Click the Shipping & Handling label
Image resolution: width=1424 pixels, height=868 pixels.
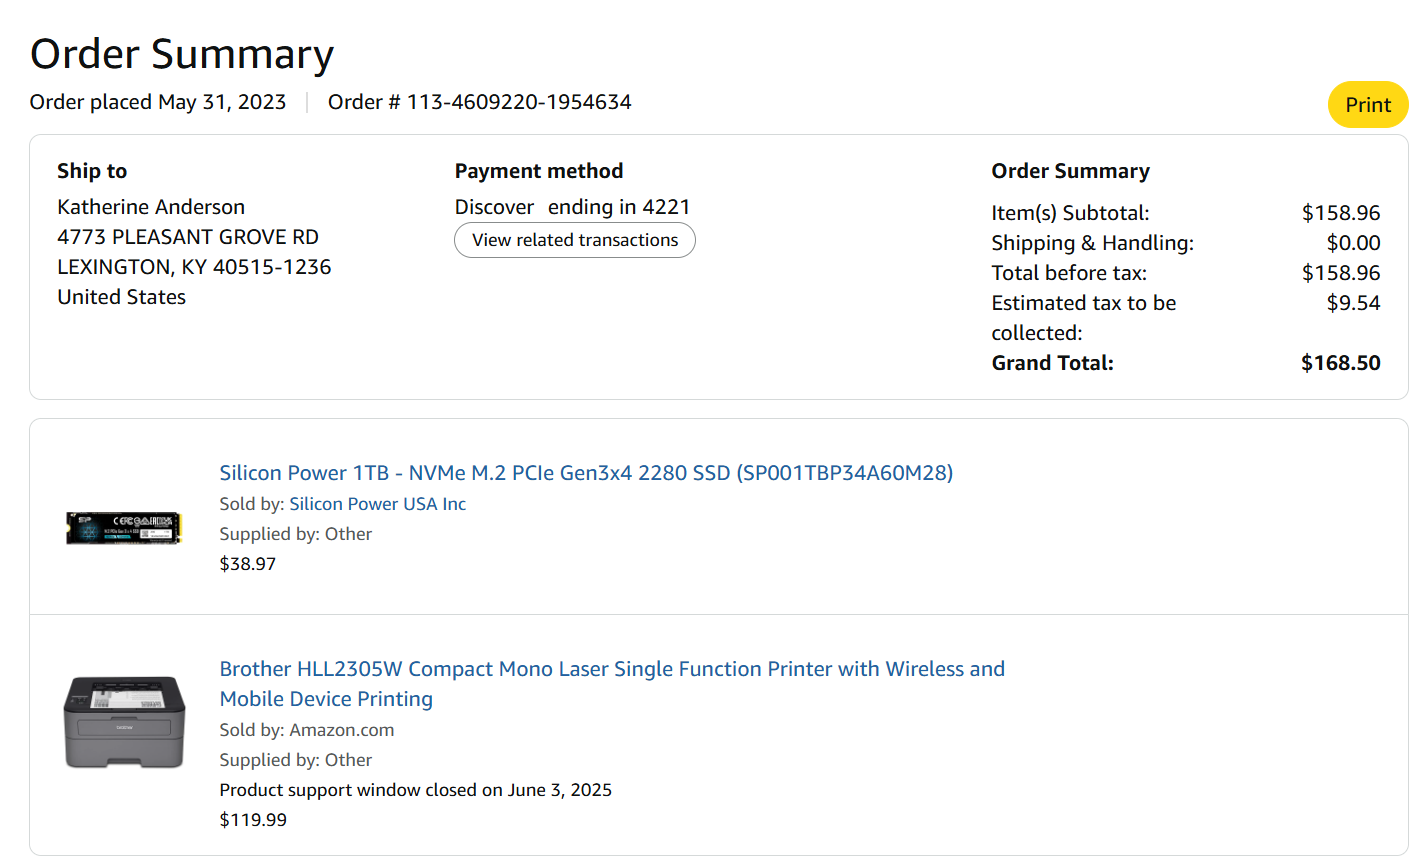point(1092,243)
